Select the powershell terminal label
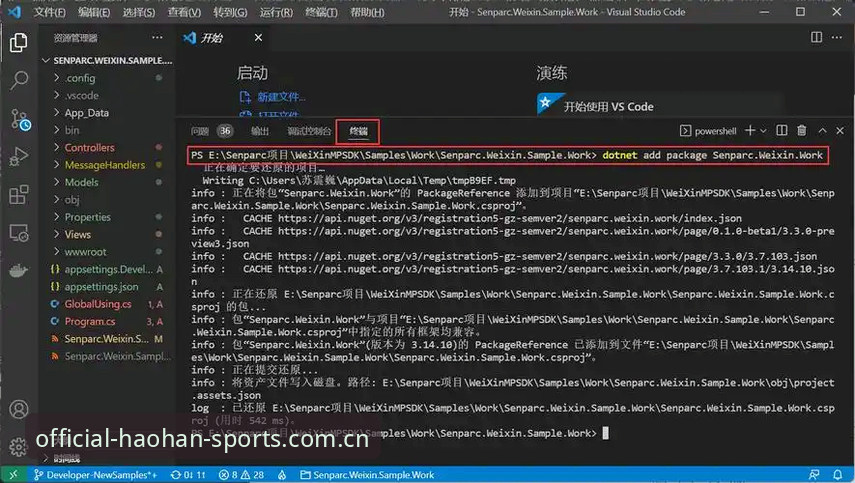This screenshot has width=855, height=483. [708, 131]
